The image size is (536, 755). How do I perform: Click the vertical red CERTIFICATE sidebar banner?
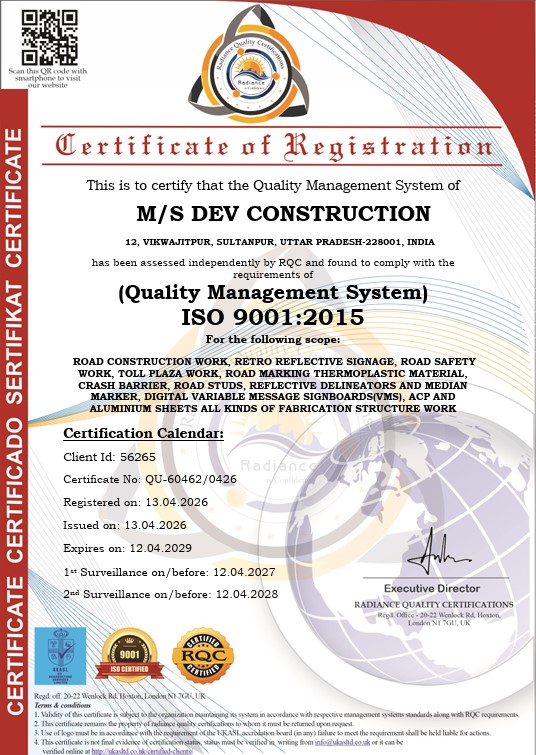coord(14,421)
